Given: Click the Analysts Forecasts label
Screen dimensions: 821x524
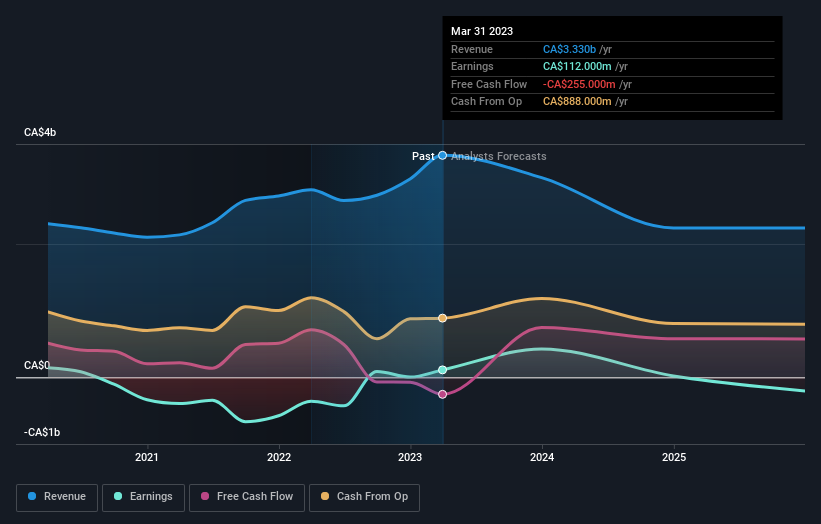Looking at the screenshot, I should tap(498, 157).
